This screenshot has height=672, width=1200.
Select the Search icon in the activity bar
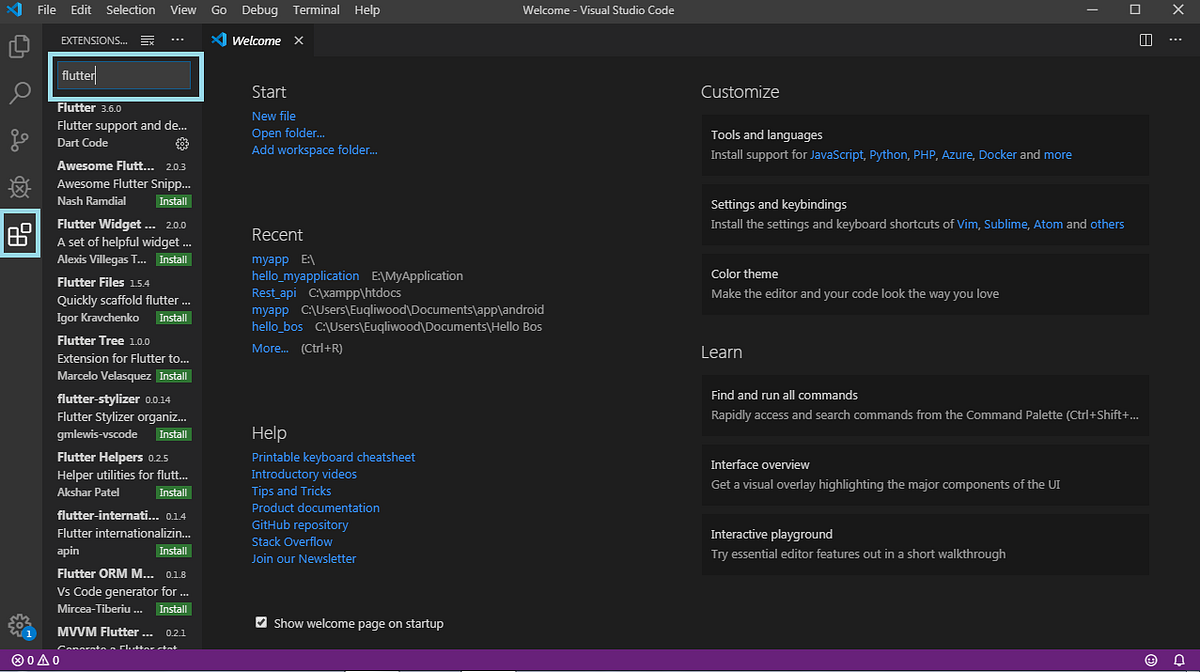coord(19,93)
